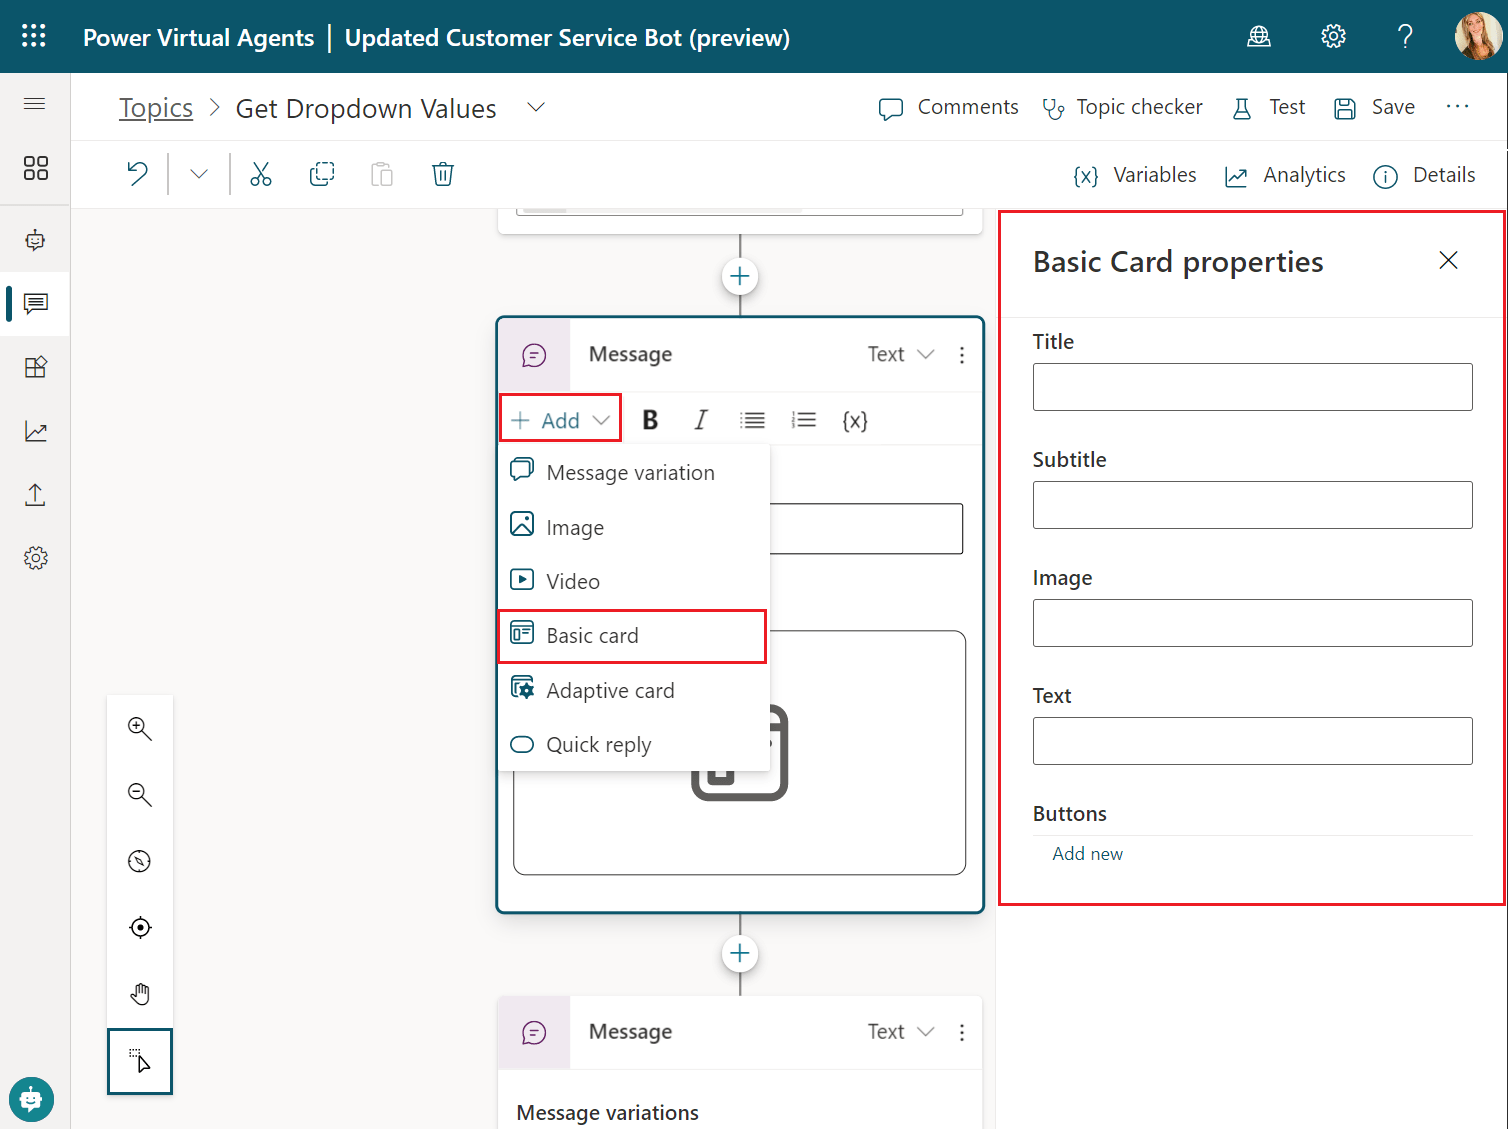1508x1129 pixels.
Task: Click the Zoom out magnifier
Action: 140,795
